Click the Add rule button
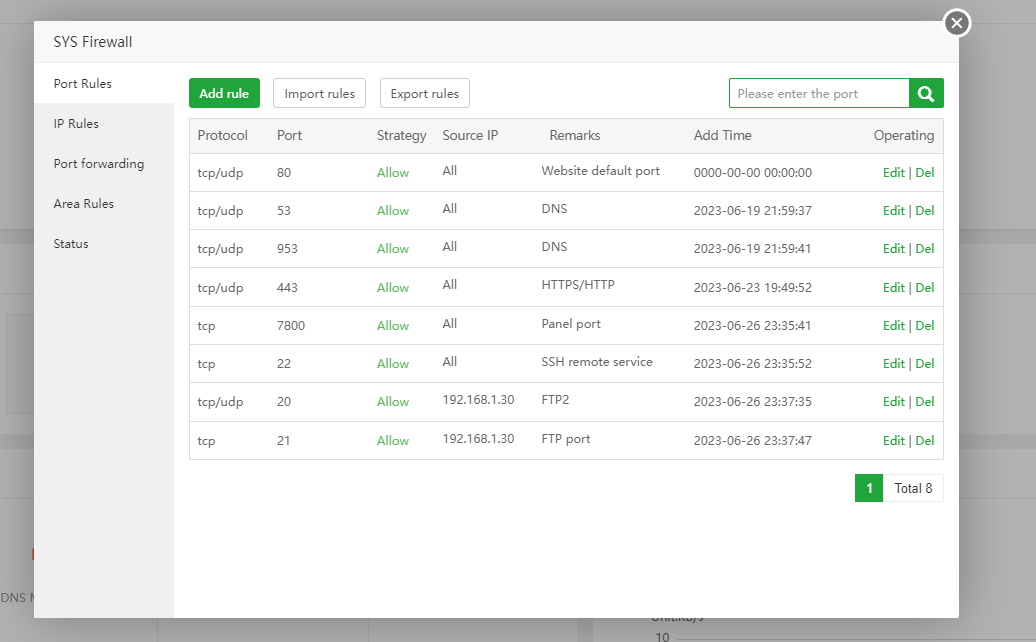This screenshot has height=642, width=1036. (x=224, y=93)
